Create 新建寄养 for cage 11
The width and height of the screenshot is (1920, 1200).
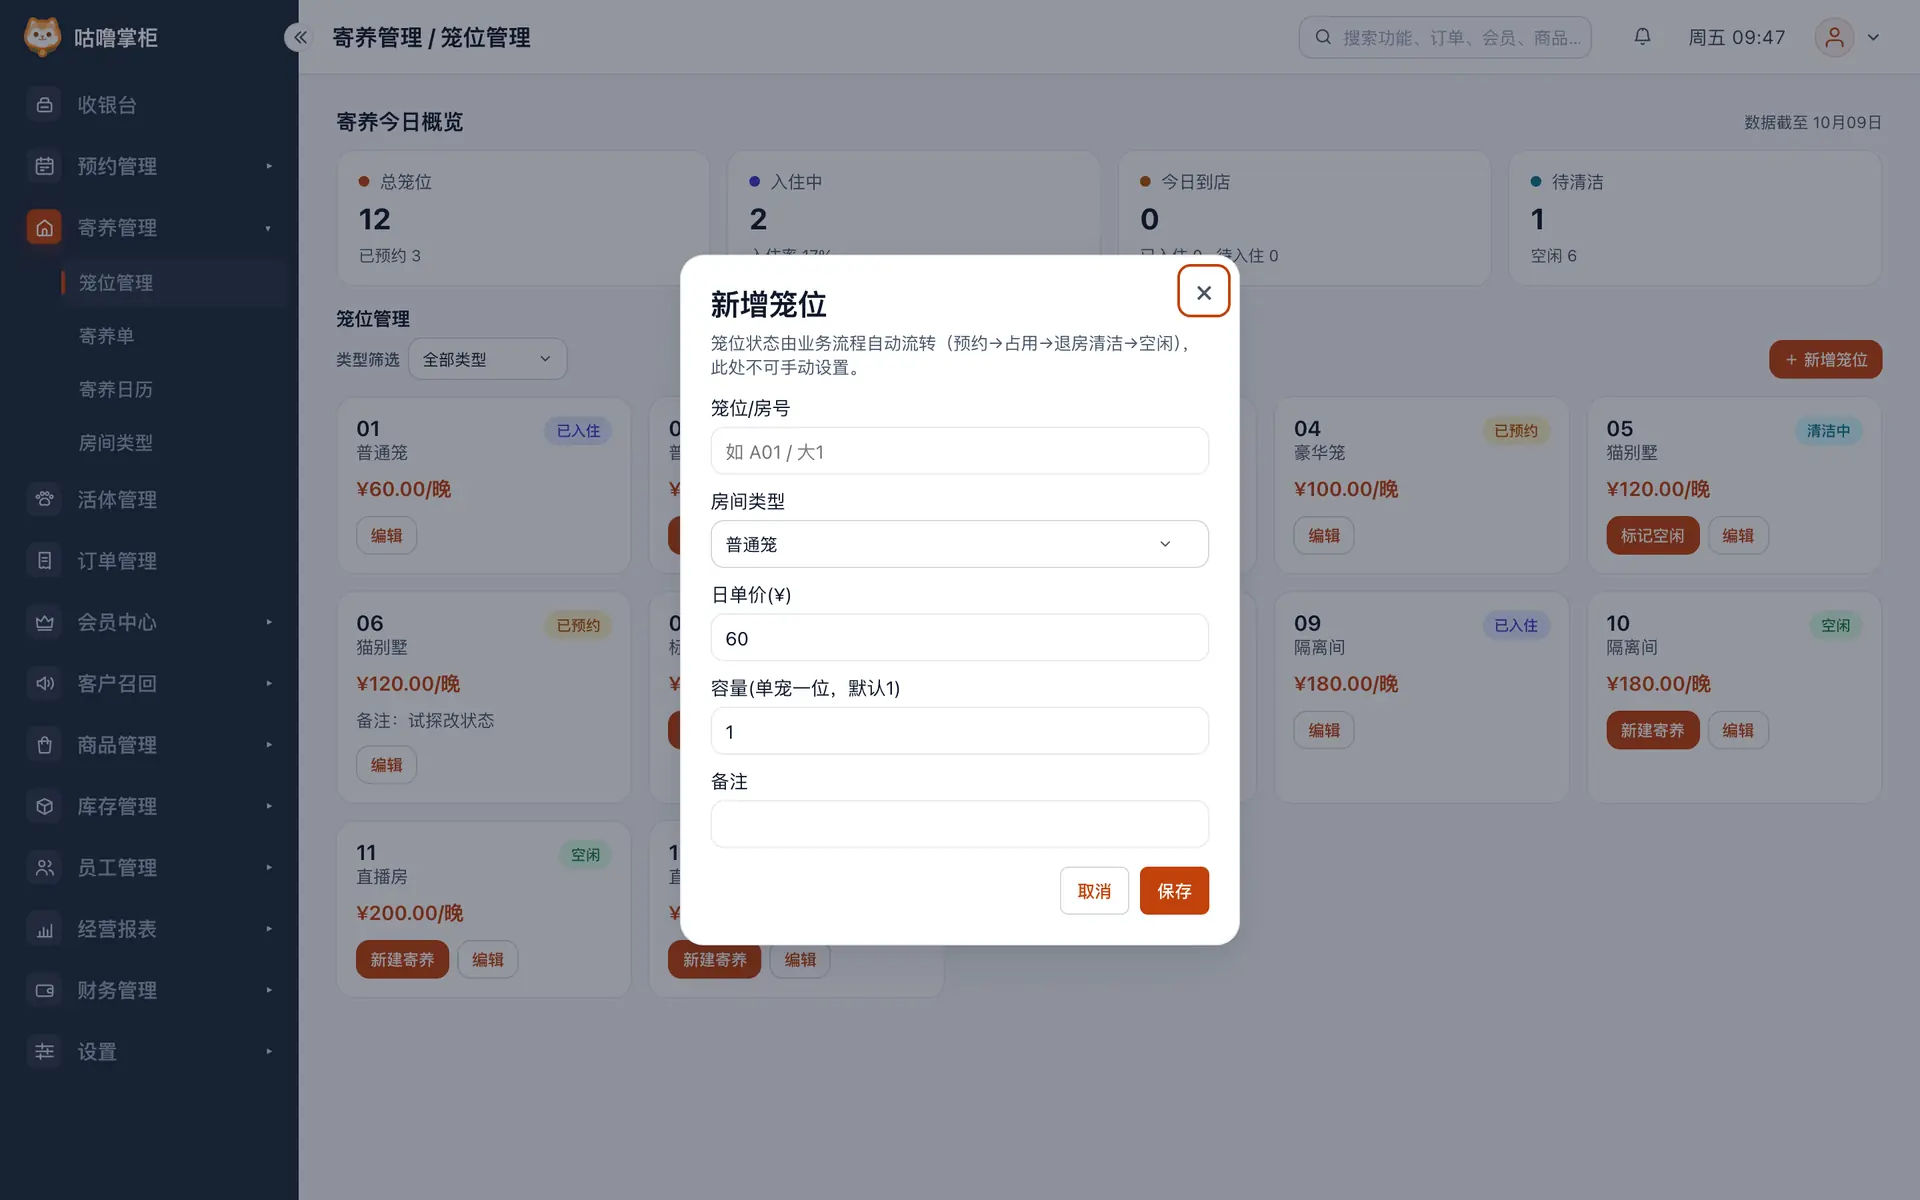[402, 959]
